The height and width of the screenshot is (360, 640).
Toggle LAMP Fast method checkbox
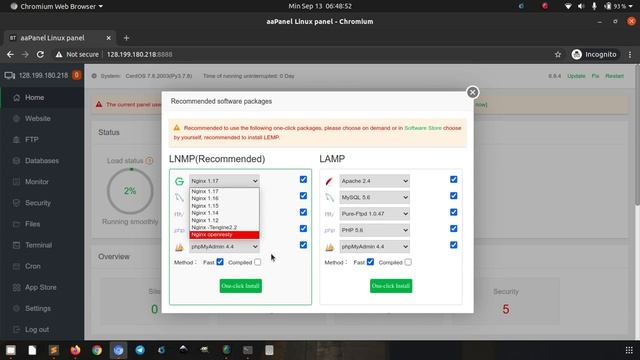tap(370, 262)
